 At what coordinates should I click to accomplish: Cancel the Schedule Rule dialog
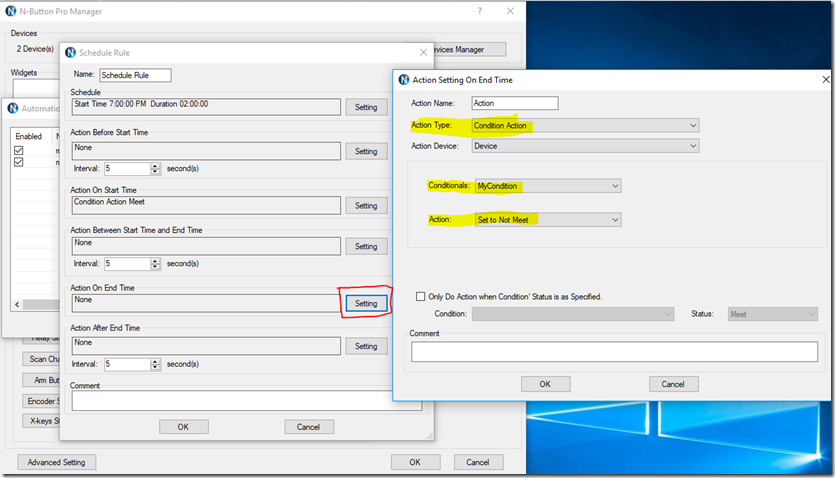pyautogui.click(x=308, y=427)
